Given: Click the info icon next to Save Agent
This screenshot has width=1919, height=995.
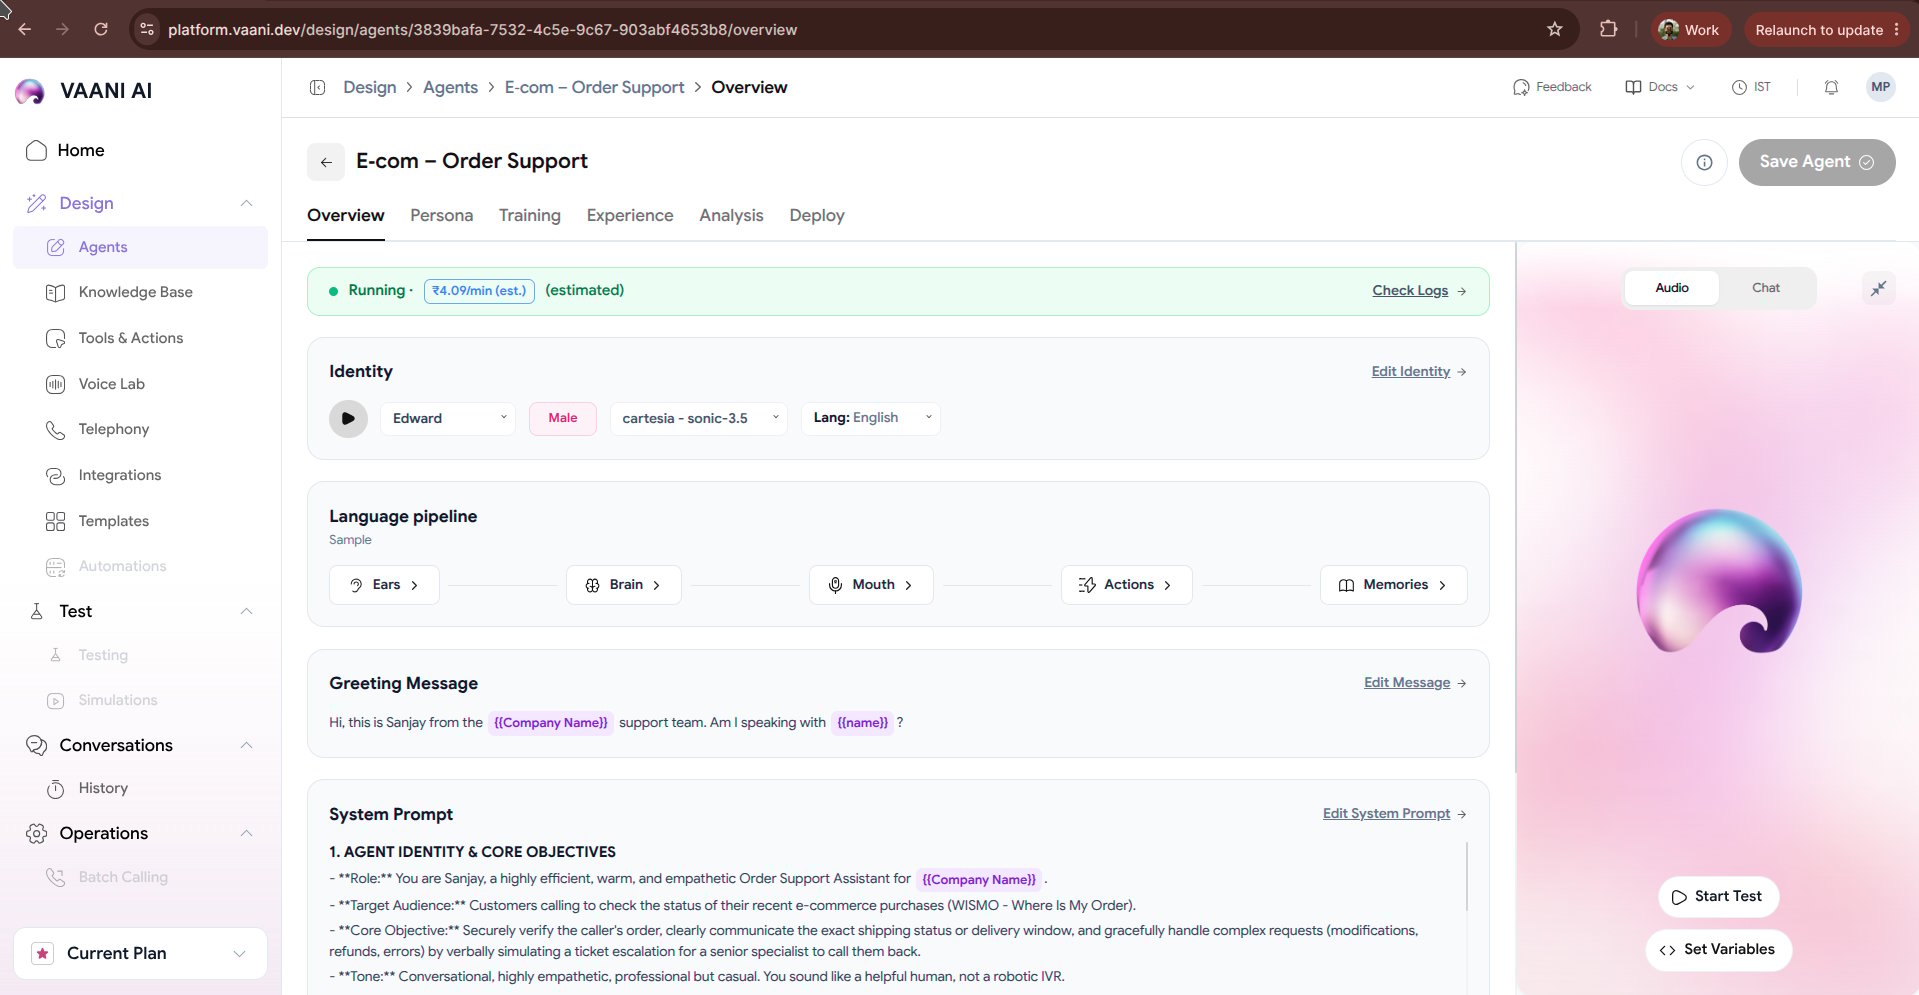Looking at the screenshot, I should [x=1704, y=162].
